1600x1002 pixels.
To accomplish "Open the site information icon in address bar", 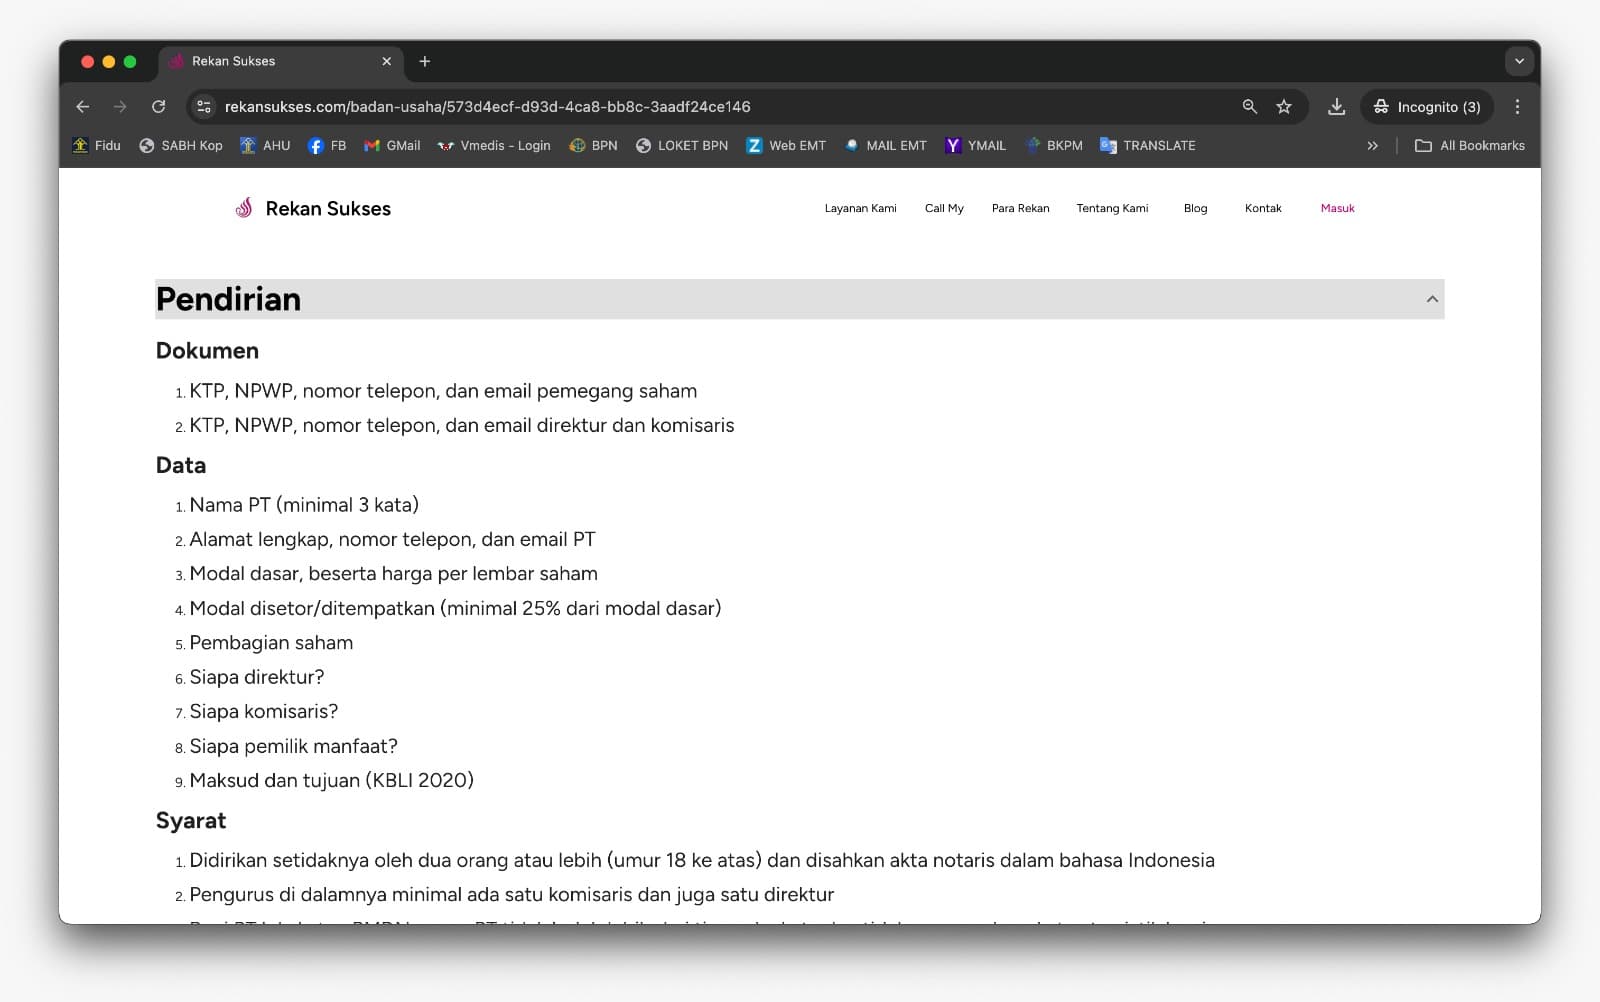I will tap(204, 107).
